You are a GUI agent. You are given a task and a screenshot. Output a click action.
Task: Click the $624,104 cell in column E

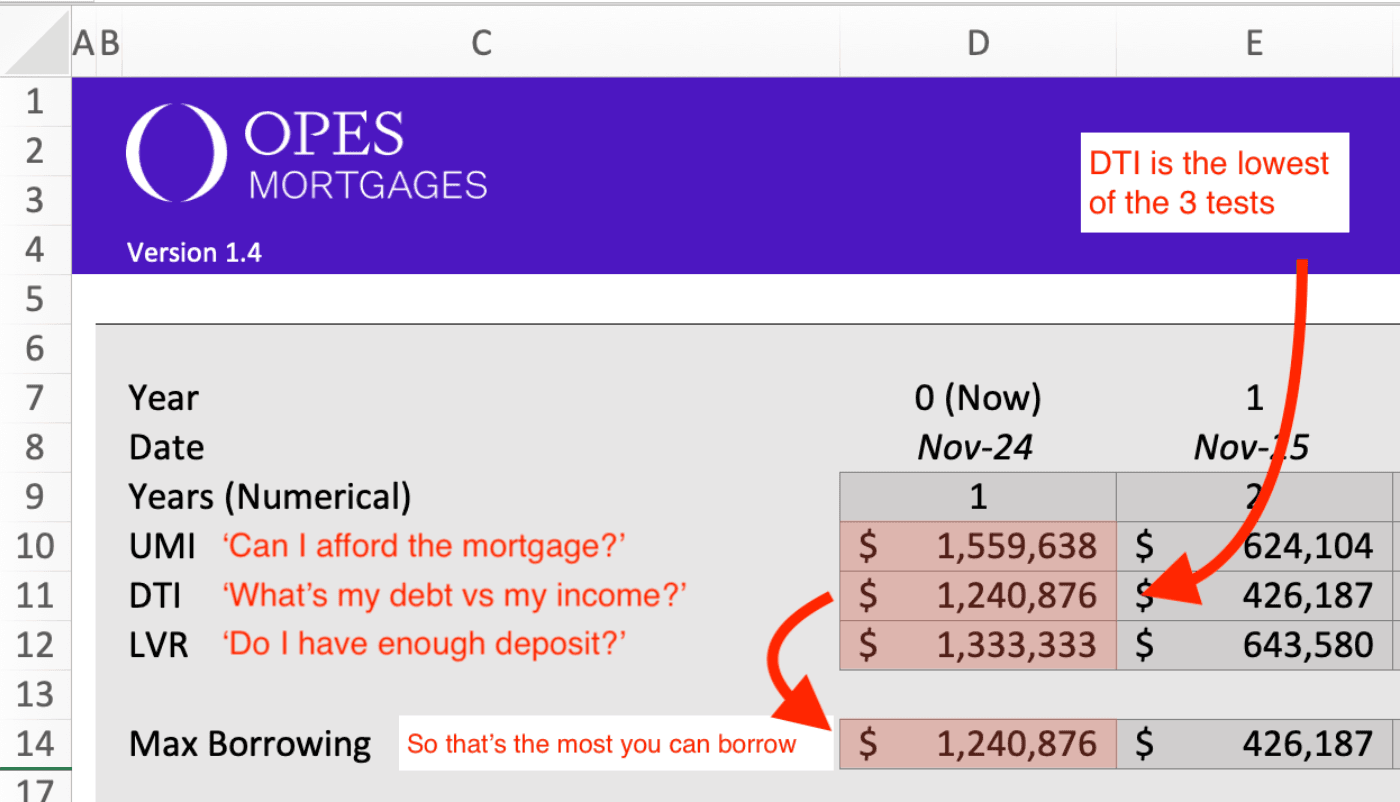click(1254, 546)
